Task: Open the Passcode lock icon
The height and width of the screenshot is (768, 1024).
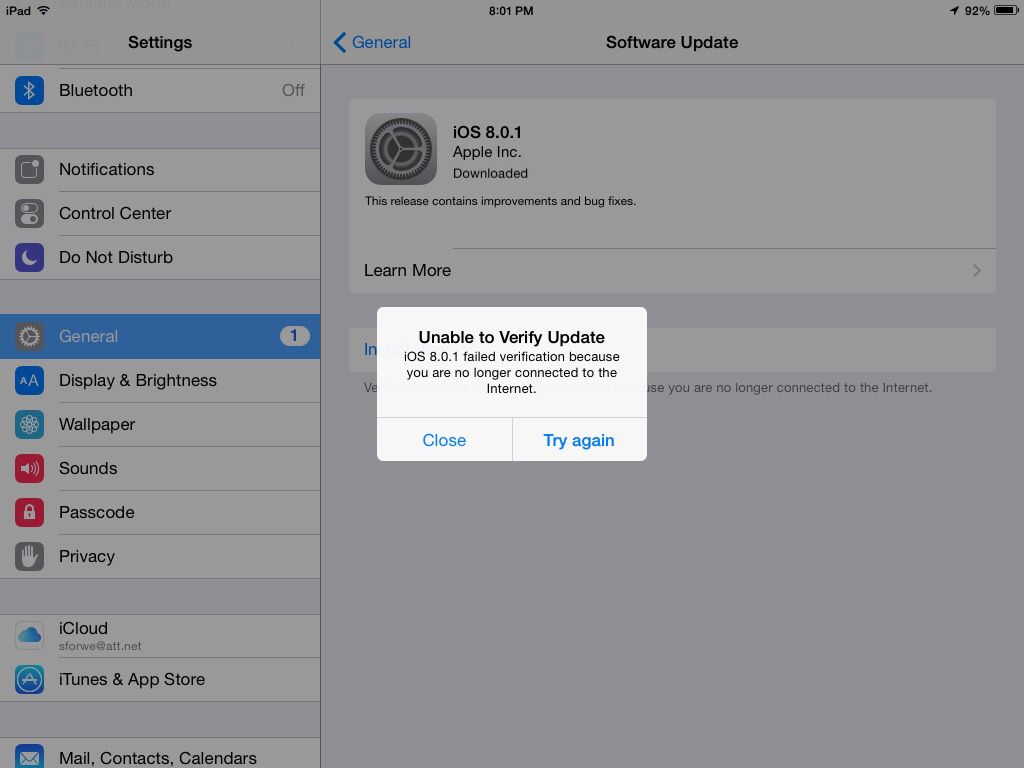Action: point(29,513)
